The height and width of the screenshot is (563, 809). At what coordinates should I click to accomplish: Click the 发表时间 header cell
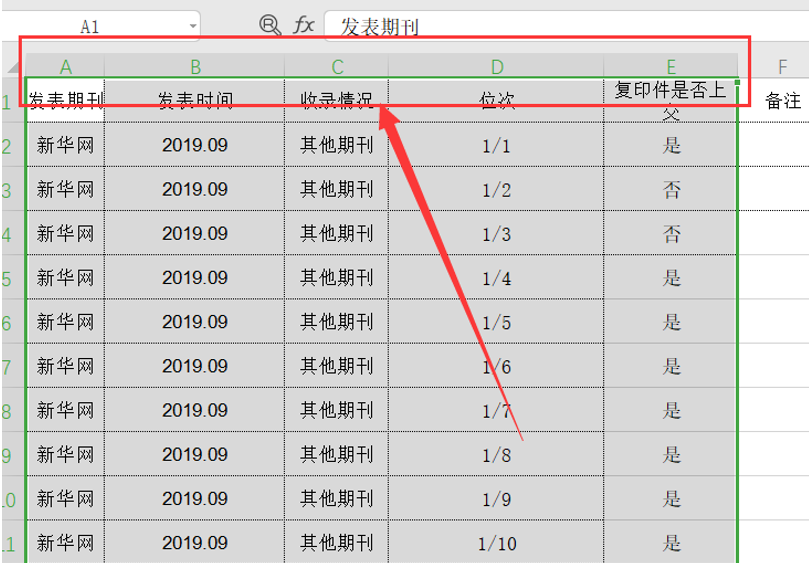point(195,100)
